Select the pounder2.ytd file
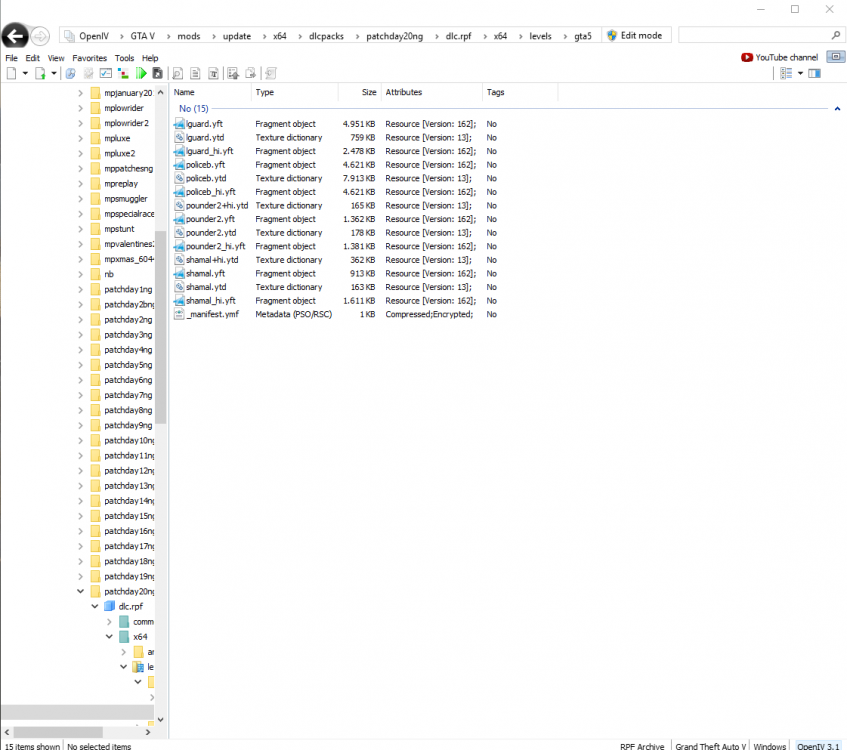 coord(211,233)
